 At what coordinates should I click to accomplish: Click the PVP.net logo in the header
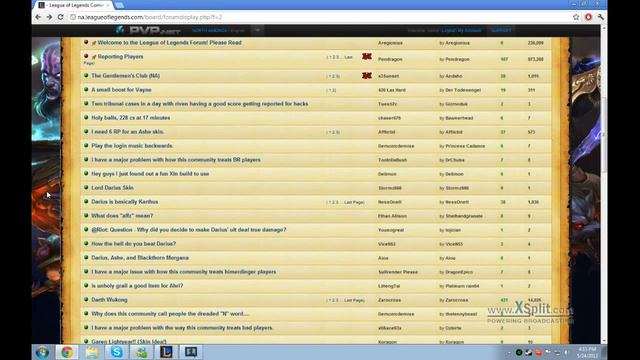[149, 30]
